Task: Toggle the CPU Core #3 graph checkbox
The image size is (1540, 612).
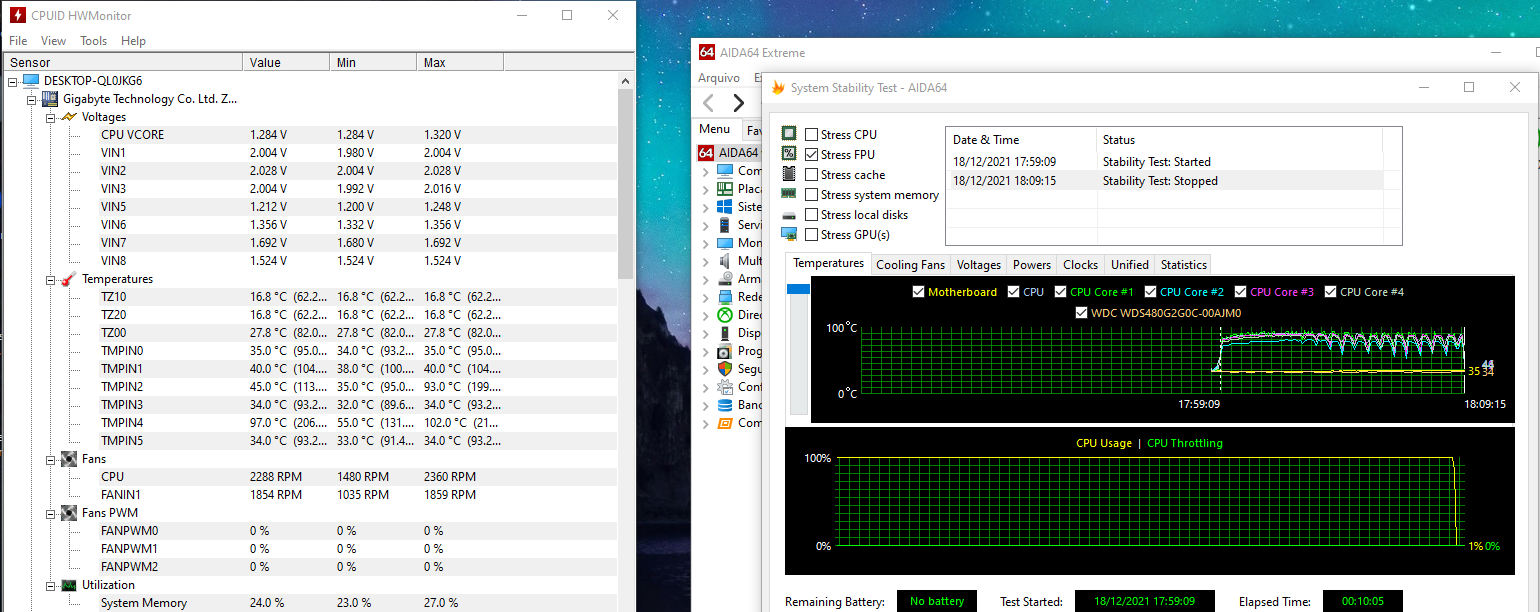Action: (x=1241, y=292)
